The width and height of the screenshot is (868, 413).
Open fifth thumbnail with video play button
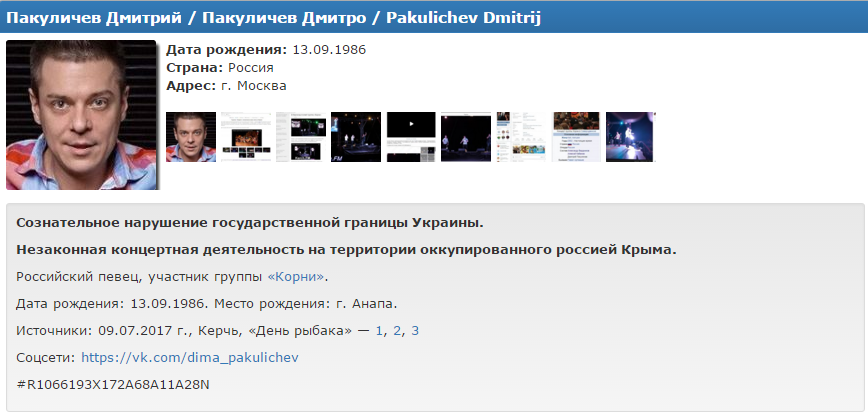411,137
